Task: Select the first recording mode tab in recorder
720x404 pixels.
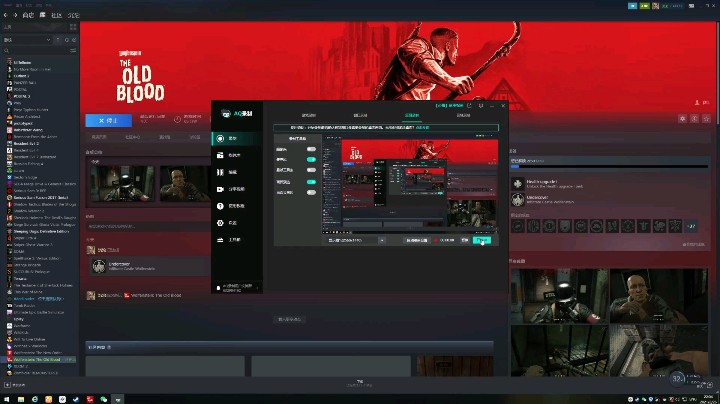Action: click(x=309, y=115)
